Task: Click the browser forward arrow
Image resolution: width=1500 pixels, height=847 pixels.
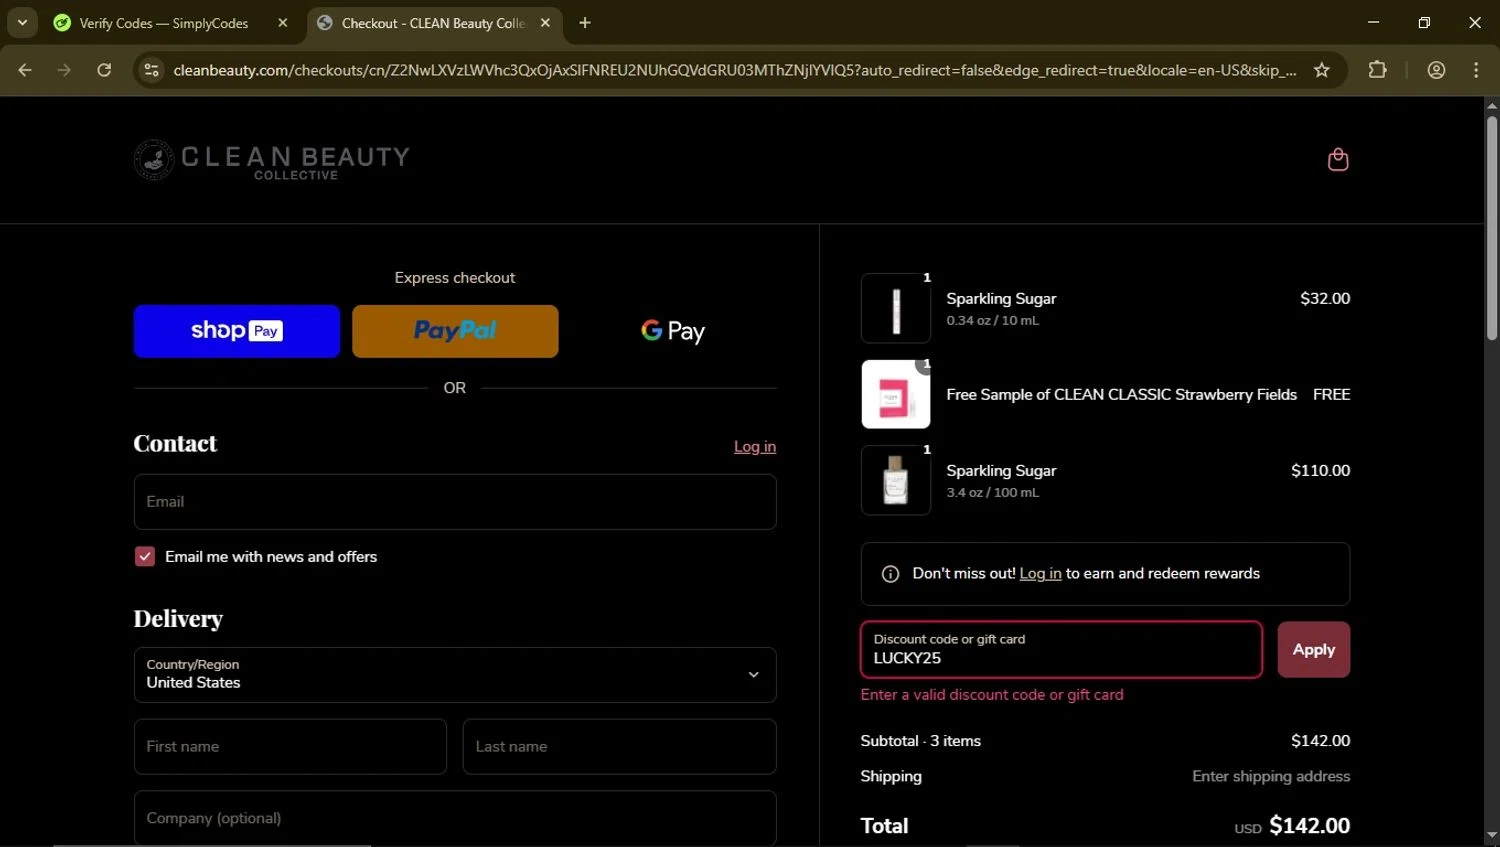Action: pos(64,70)
